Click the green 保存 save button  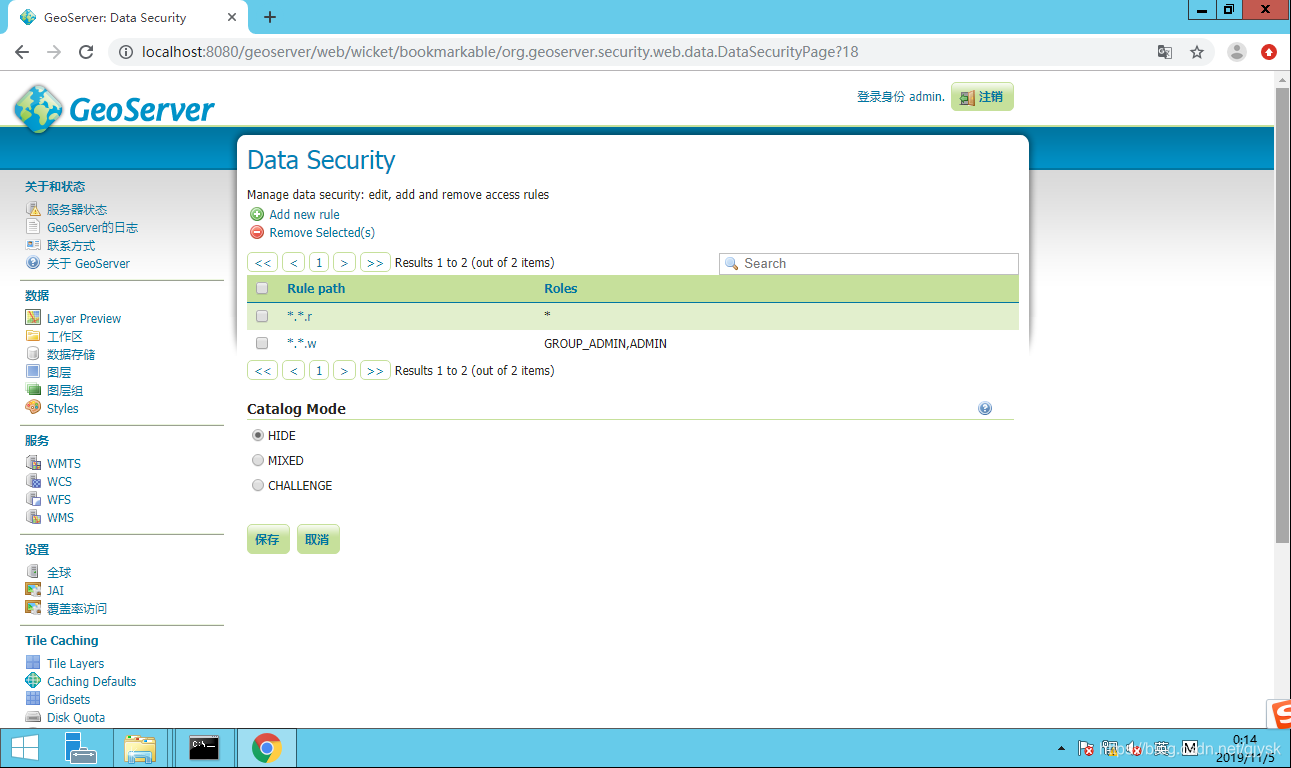pos(267,539)
